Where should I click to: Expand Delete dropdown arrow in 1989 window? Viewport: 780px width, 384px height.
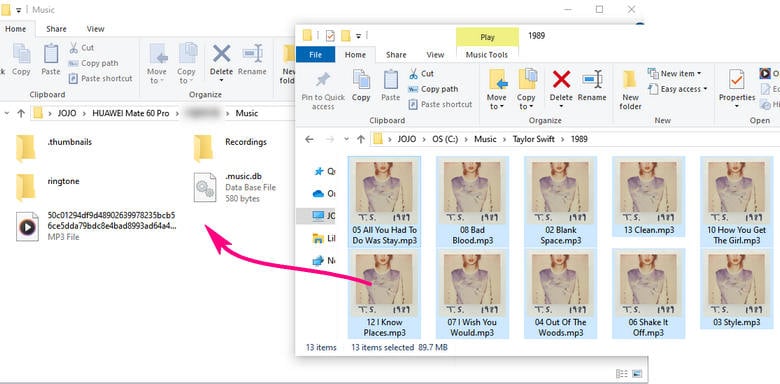(x=561, y=106)
